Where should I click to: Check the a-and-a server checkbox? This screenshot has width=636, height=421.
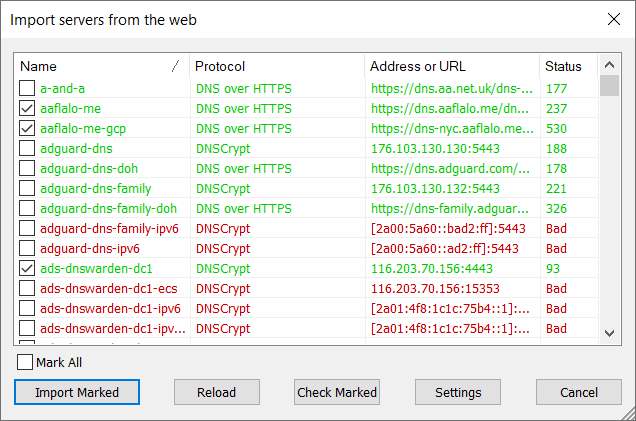(x=26, y=88)
